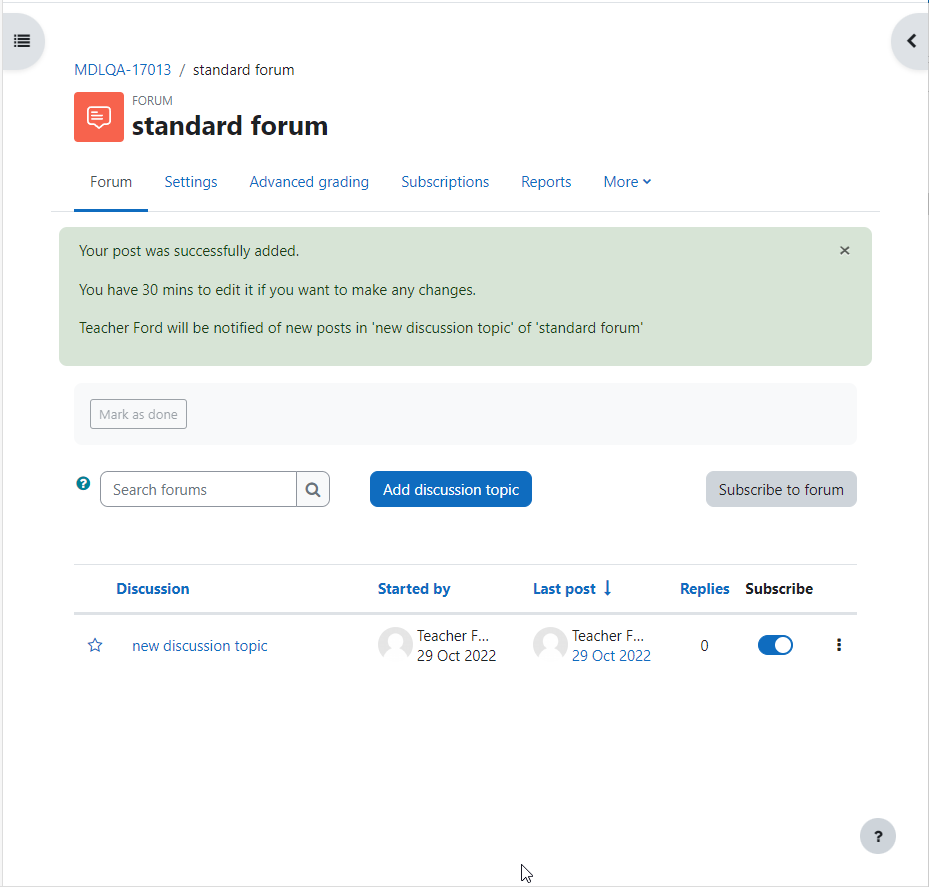Screen dimensions: 929x887
Task: Open the course index drawer icon
Action: 22,41
